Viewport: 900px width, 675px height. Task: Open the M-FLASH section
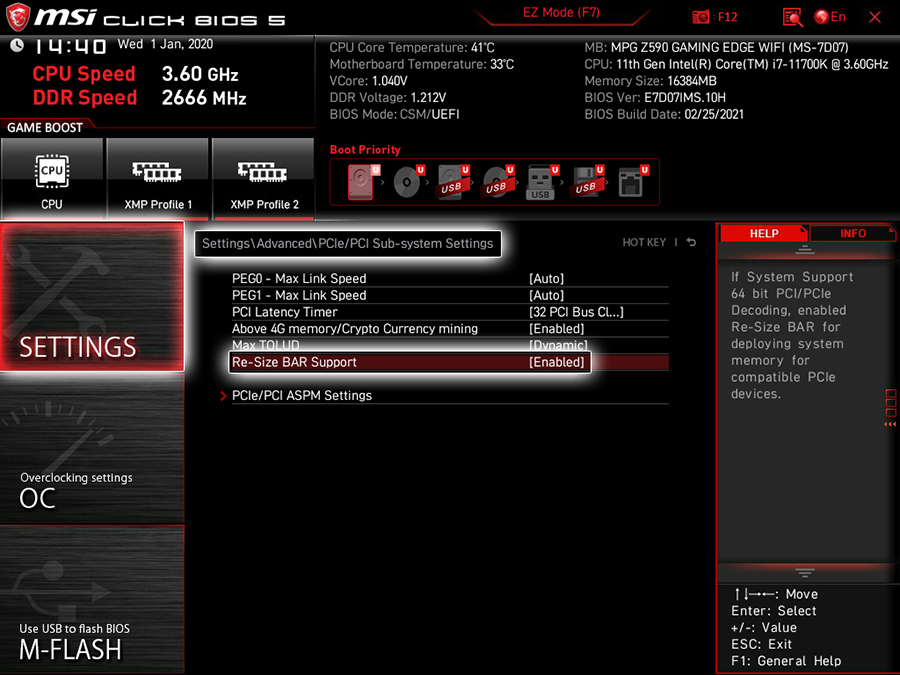(x=92, y=599)
